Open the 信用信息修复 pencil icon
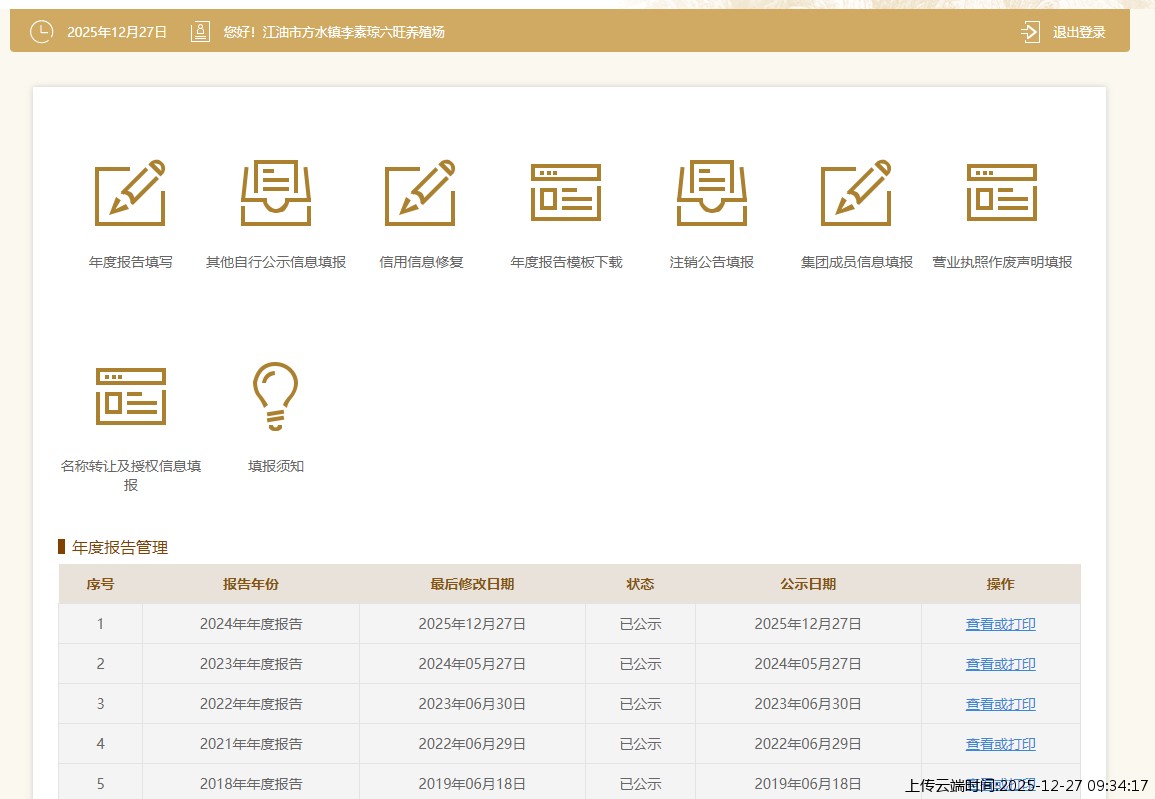The height and width of the screenshot is (799, 1155). pyautogui.click(x=421, y=193)
